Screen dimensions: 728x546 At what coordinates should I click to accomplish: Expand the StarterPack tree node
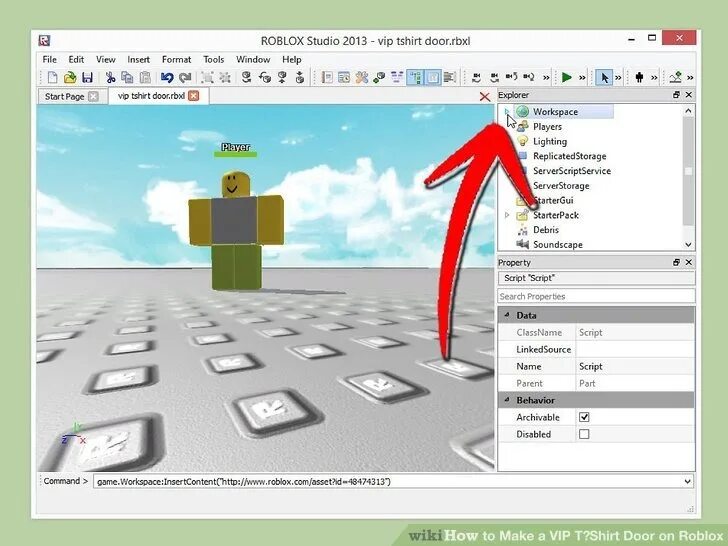click(507, 215)
